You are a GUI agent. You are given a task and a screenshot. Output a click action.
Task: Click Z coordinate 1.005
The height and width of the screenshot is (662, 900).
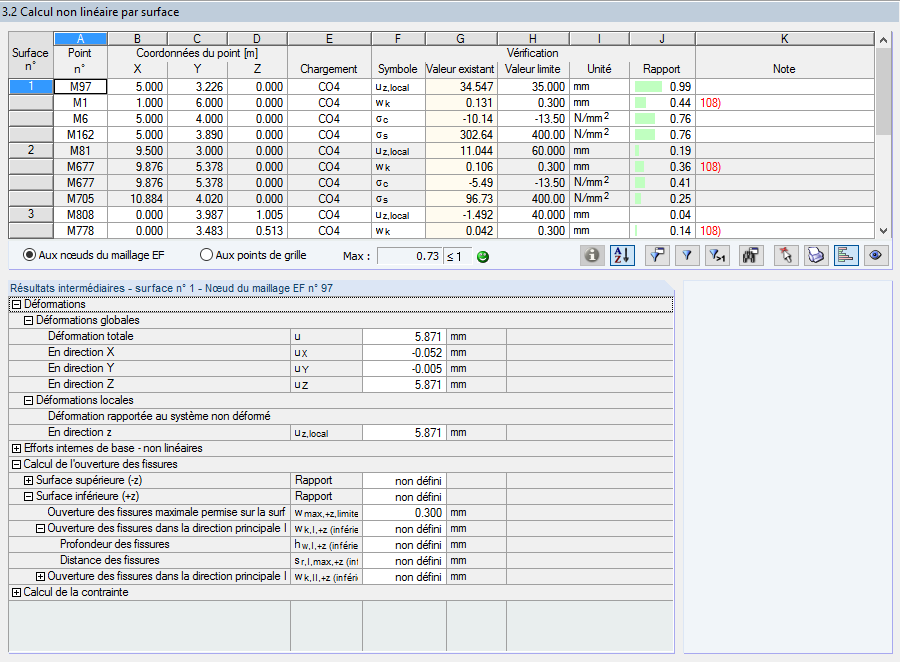[x=258, y=215]
